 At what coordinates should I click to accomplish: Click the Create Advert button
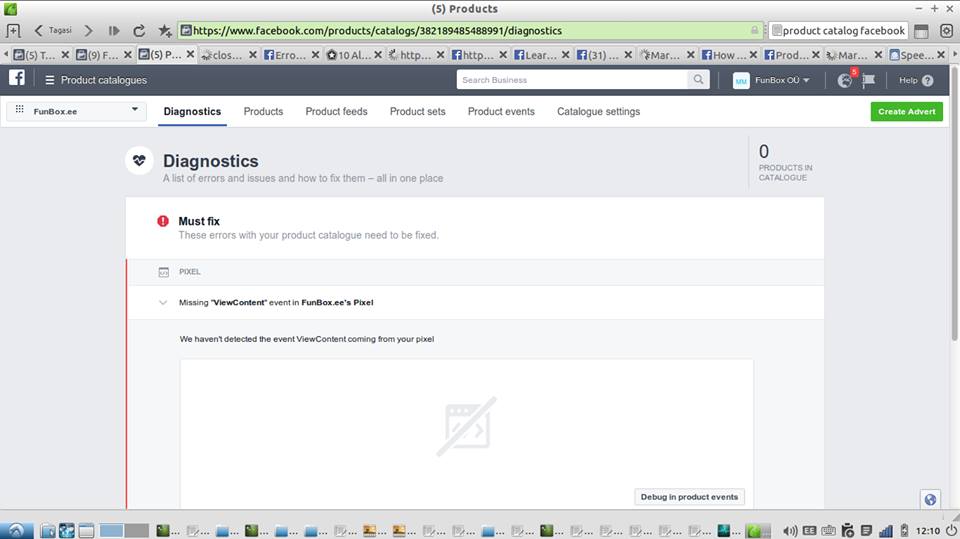[907, 111]
